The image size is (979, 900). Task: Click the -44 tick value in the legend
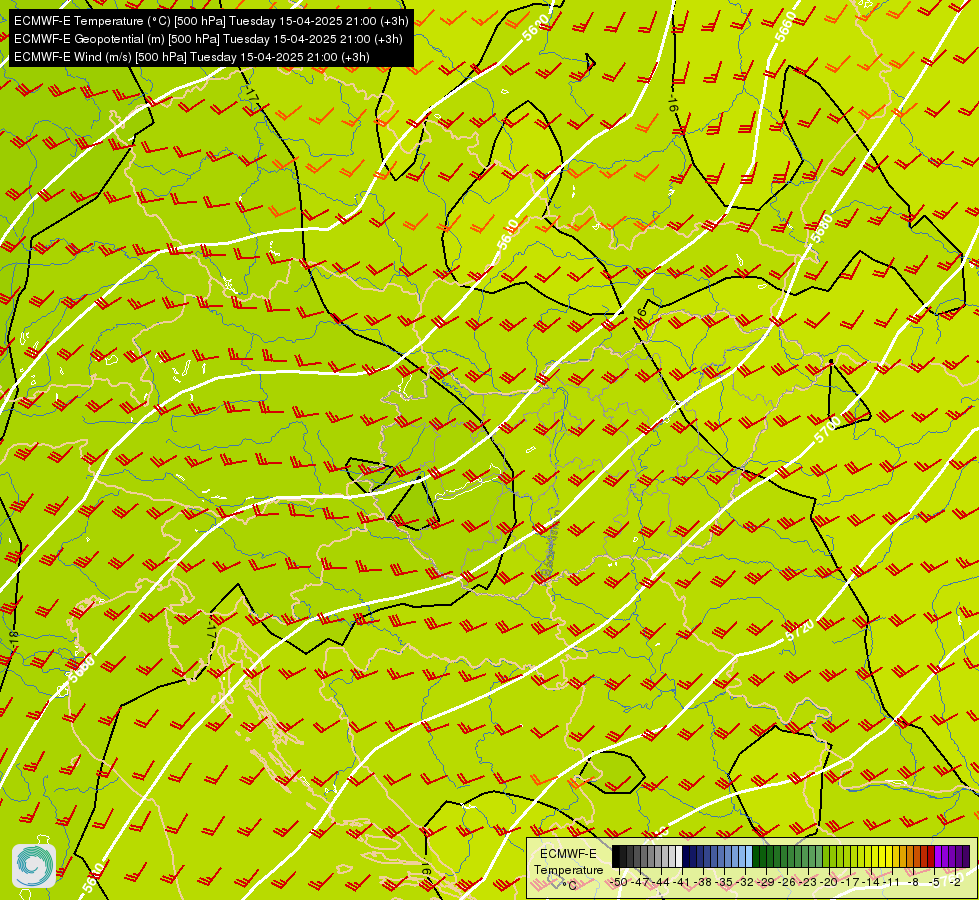pyautogui.click(x=661, y=882)
